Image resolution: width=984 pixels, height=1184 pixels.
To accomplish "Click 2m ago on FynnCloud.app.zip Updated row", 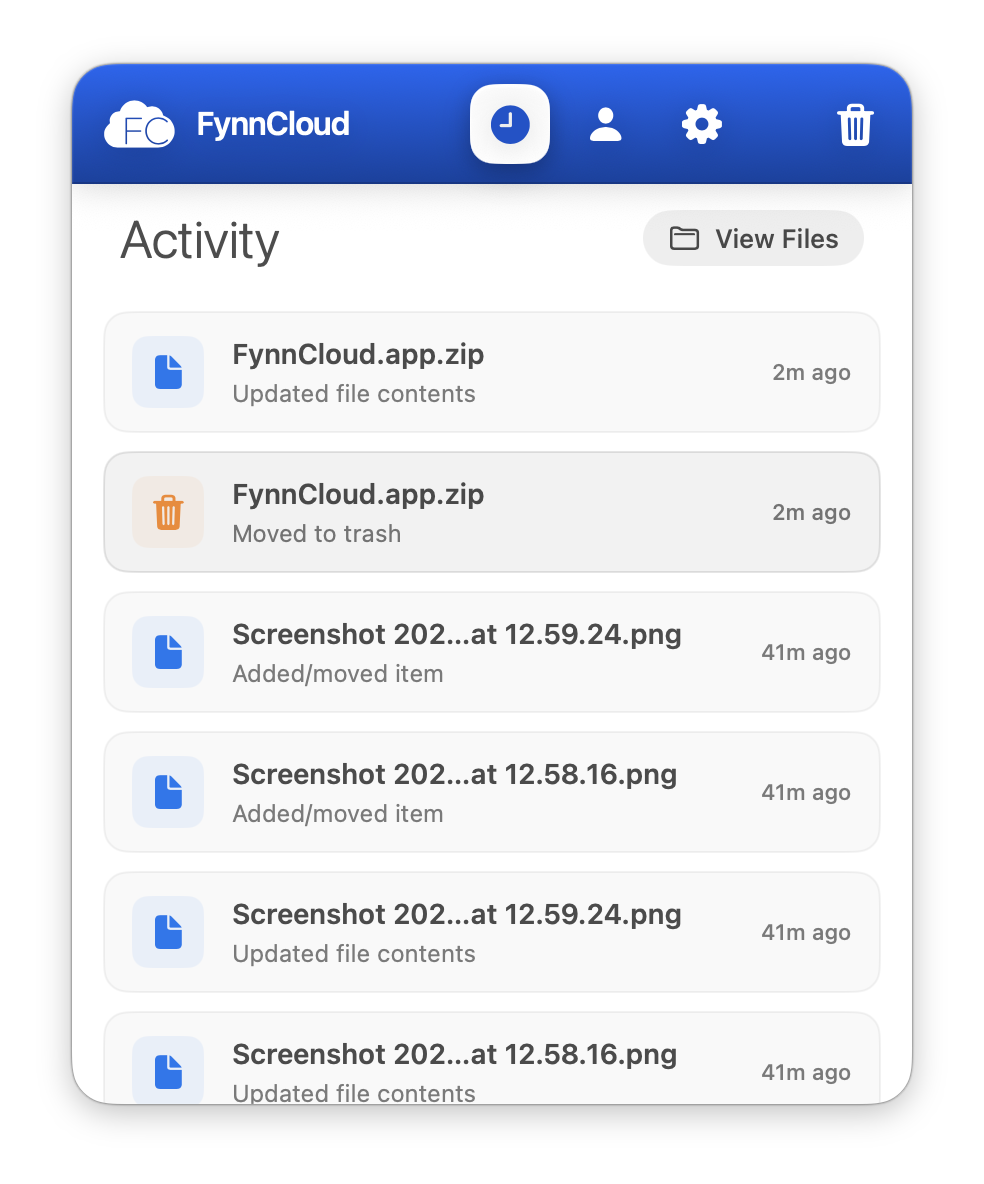I will [811, 373].
